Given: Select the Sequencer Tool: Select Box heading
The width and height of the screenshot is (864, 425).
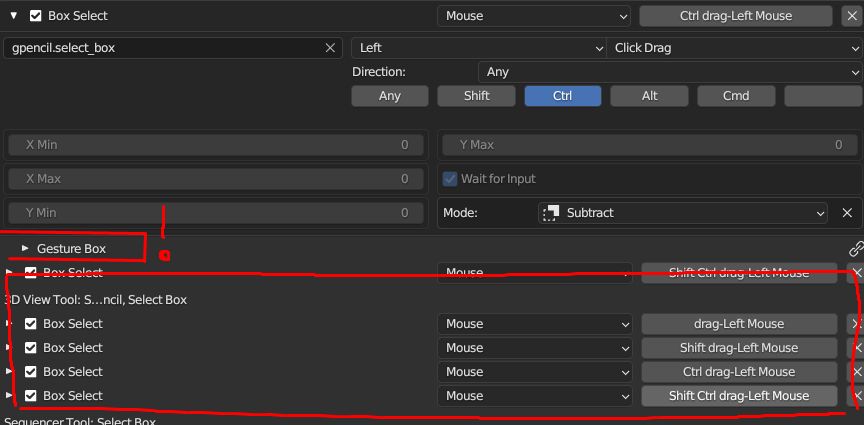Looking at the screenshot, I should click(x=80, y=421).
